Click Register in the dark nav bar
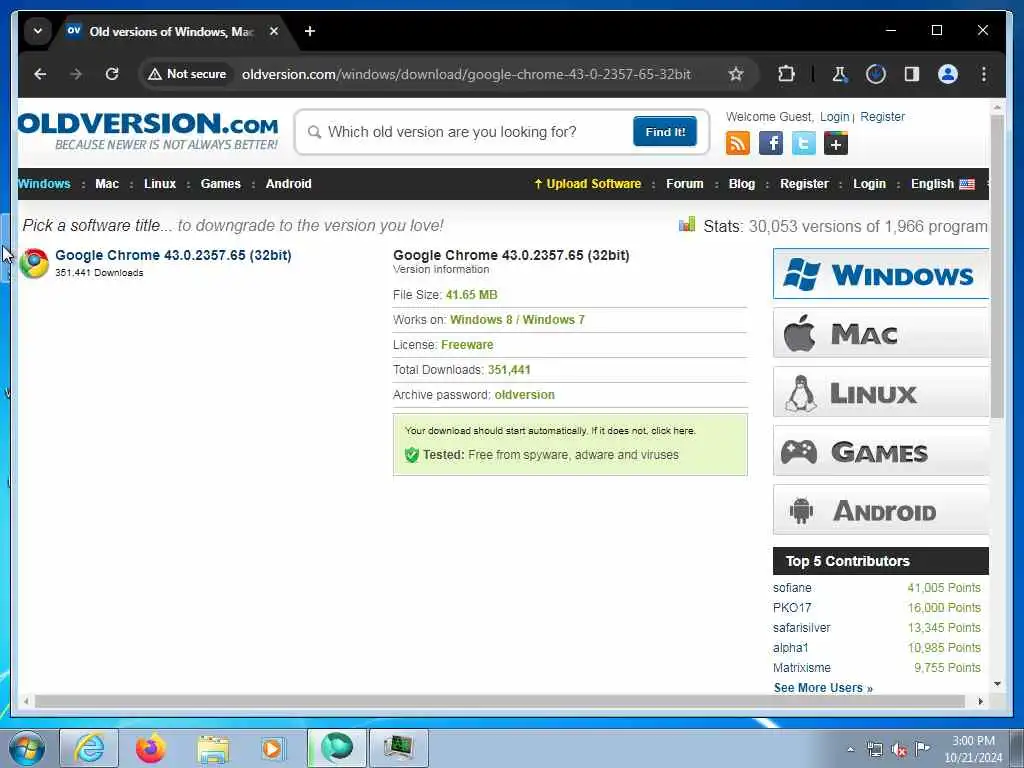 (x=804, y=184)
